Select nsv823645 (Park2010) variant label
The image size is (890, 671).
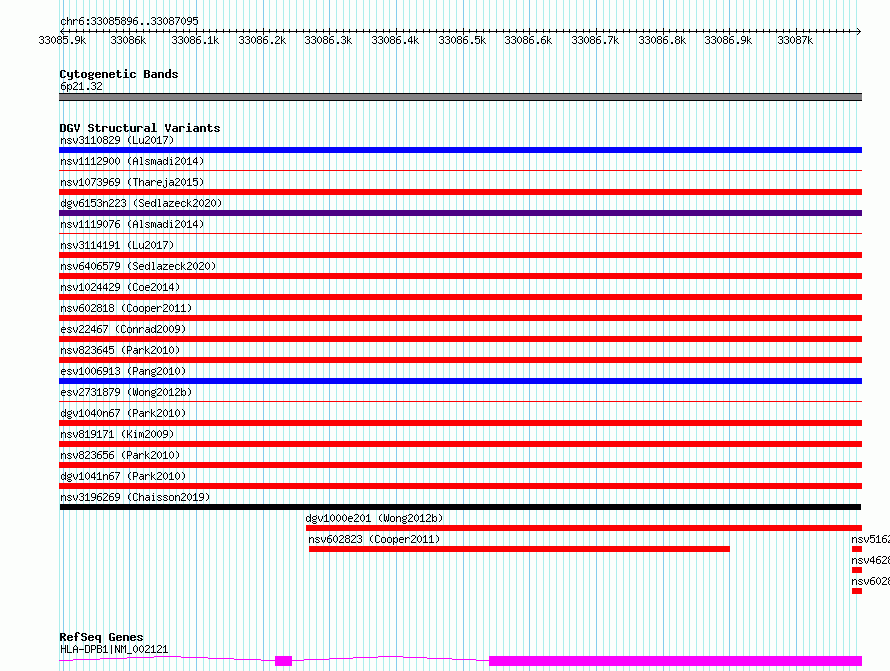coord(120,350)
